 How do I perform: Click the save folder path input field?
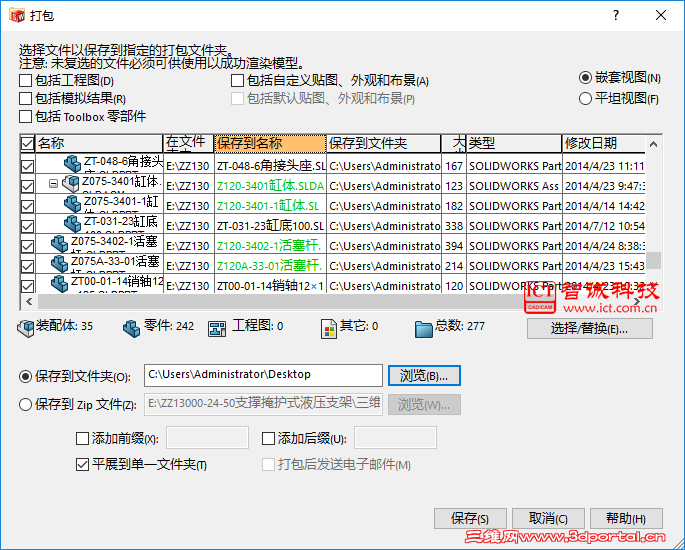[x=263, y=376]
